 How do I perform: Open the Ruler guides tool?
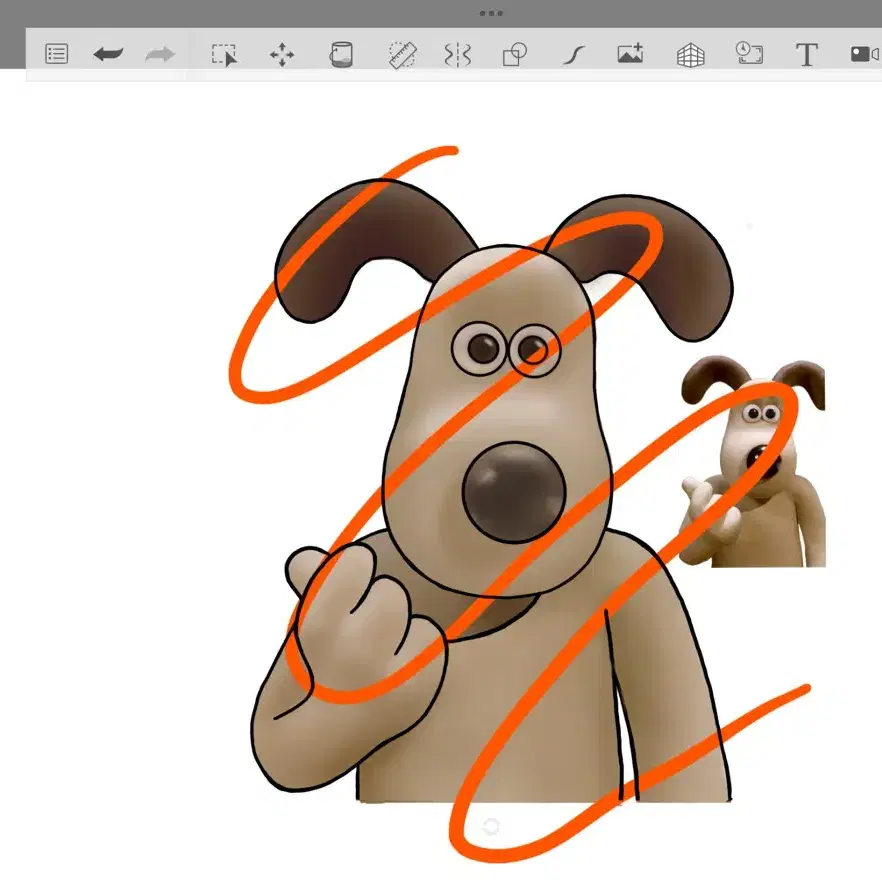pyautogui.click(x=403, y=55)
